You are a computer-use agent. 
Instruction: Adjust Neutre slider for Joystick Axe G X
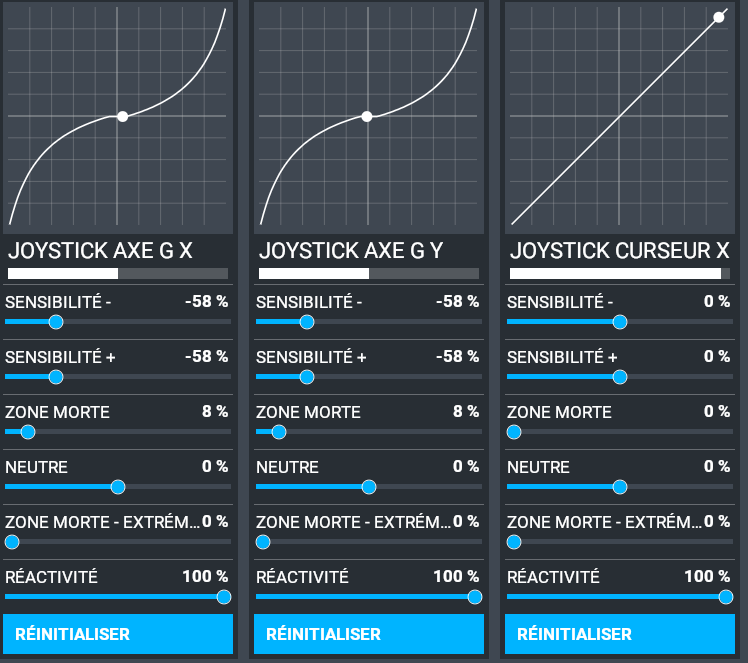(118, 487)
